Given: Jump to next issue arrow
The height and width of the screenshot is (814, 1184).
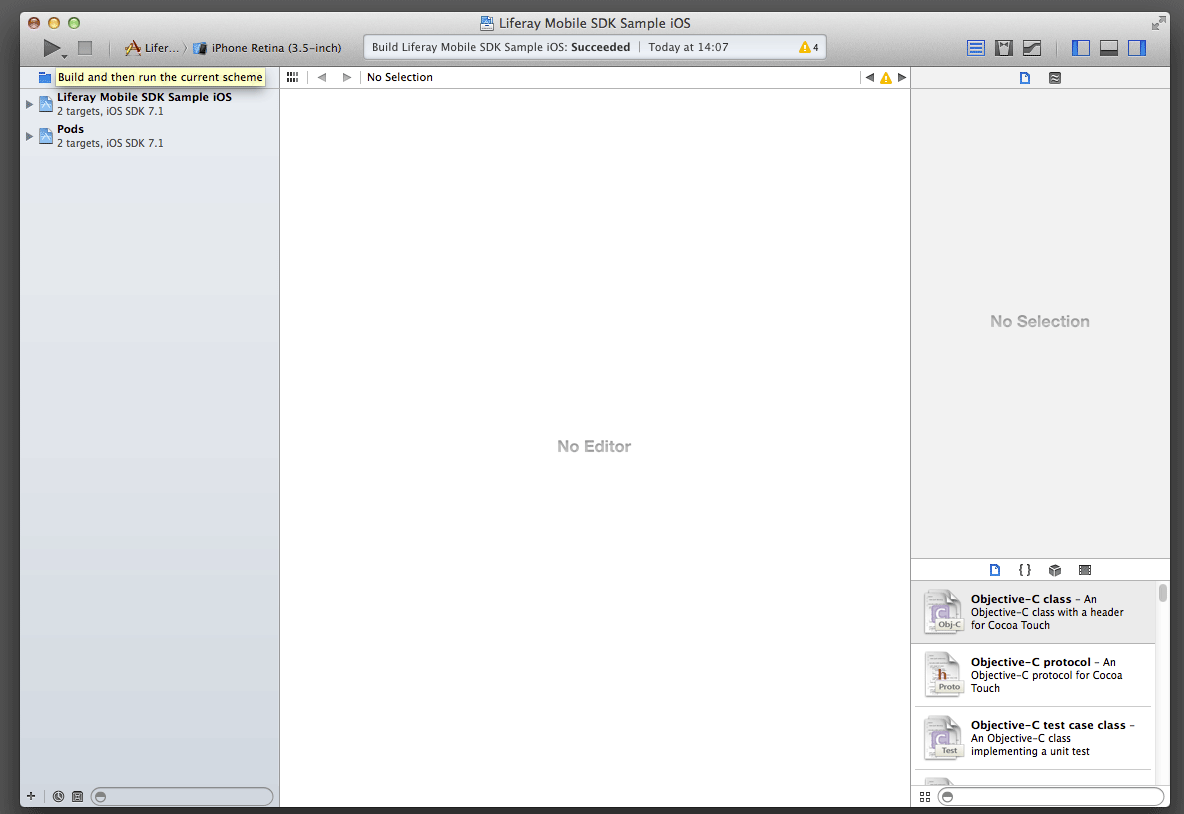Looking at the screenshot, I should coord(902,77).
